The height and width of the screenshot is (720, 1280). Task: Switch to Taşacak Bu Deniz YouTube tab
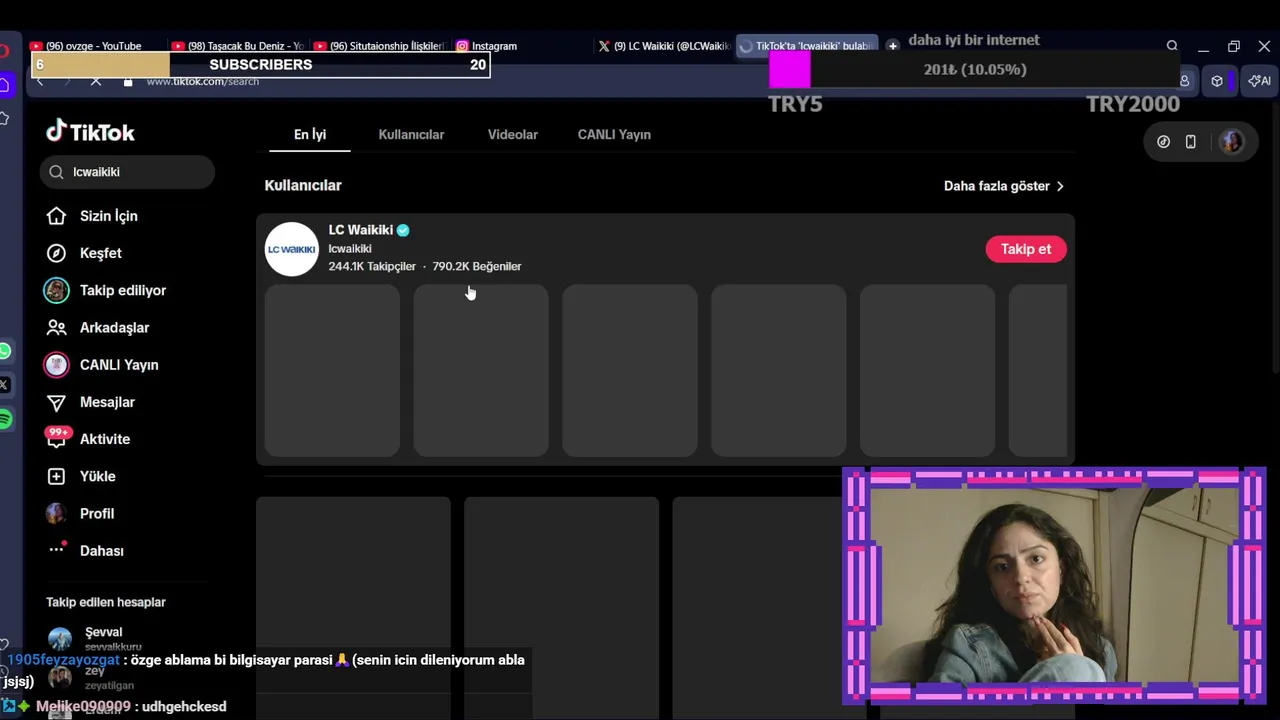coord(237,46)
